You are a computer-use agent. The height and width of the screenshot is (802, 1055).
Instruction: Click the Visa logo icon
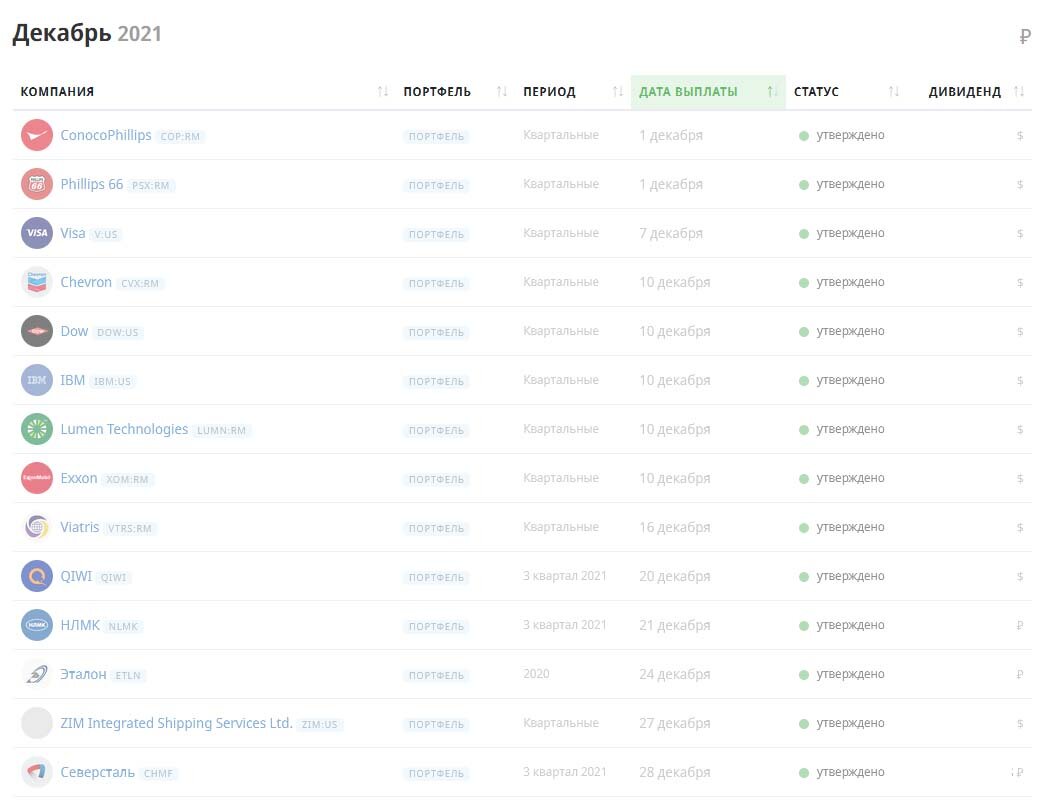point(37,233)
